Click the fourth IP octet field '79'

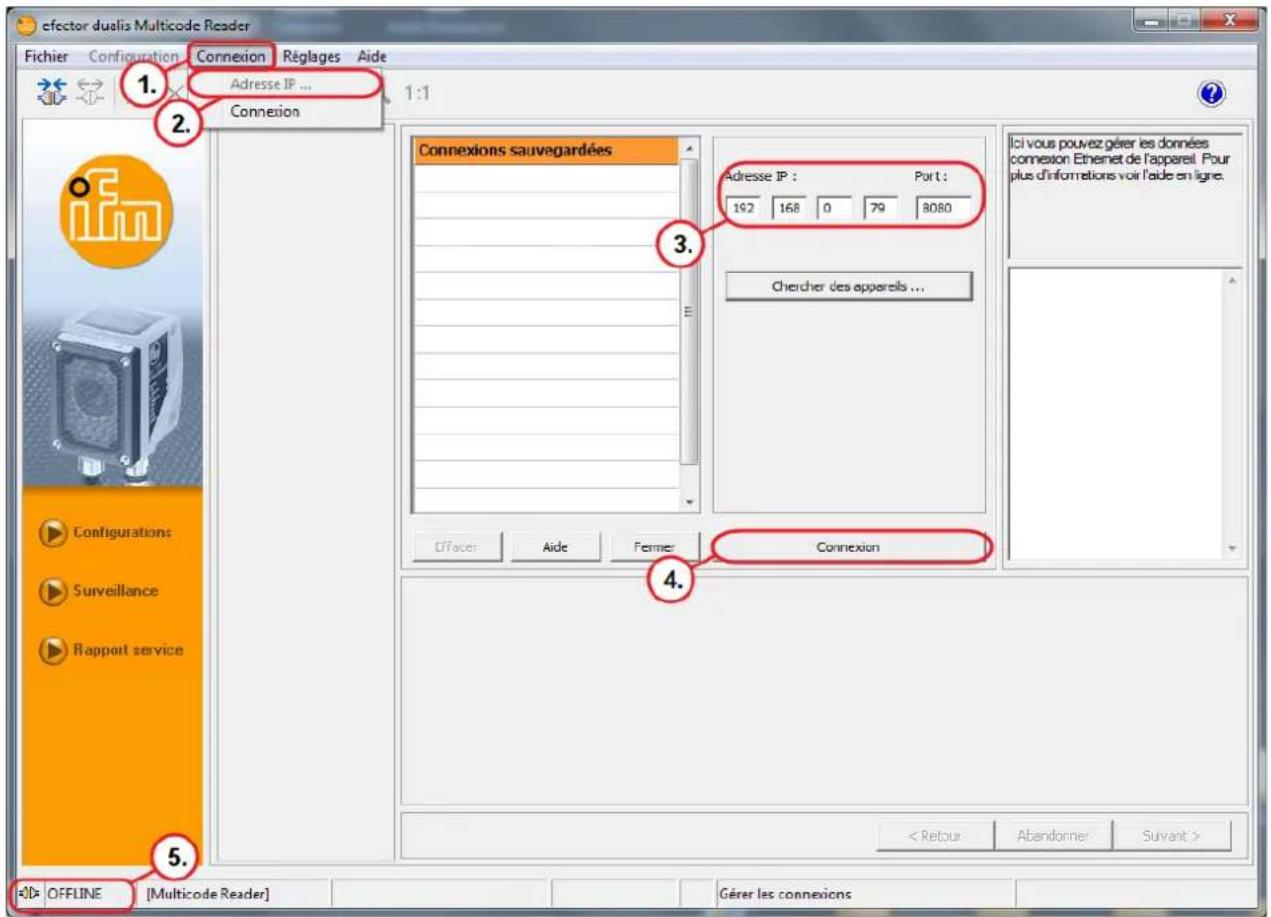tap(881, 211)
